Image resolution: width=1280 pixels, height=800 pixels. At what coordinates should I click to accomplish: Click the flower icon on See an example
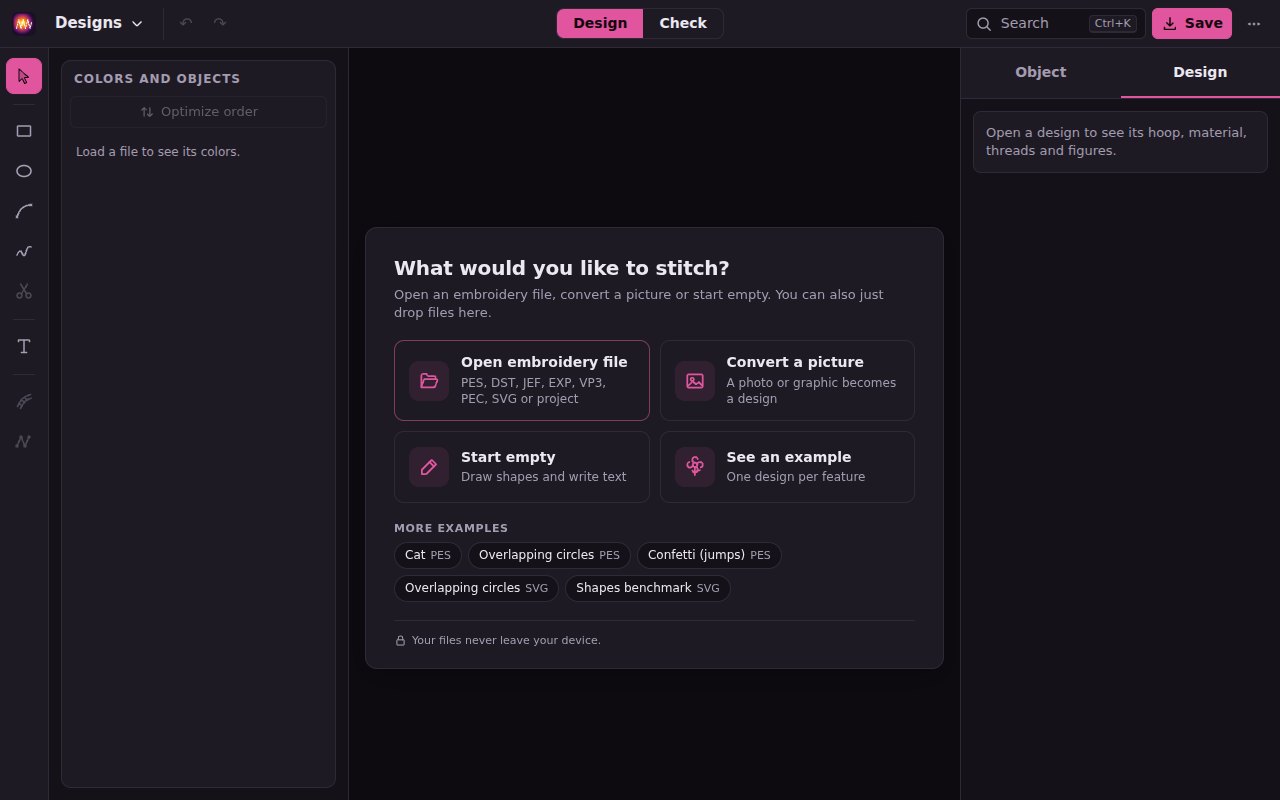(695, 467)
